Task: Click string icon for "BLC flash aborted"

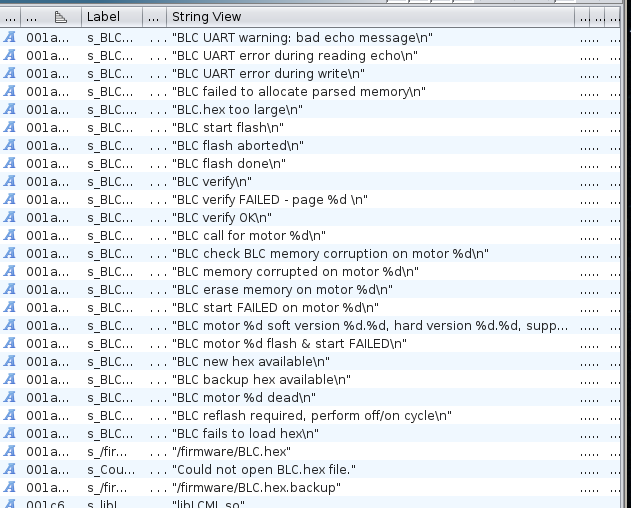Action: [10, 145]
